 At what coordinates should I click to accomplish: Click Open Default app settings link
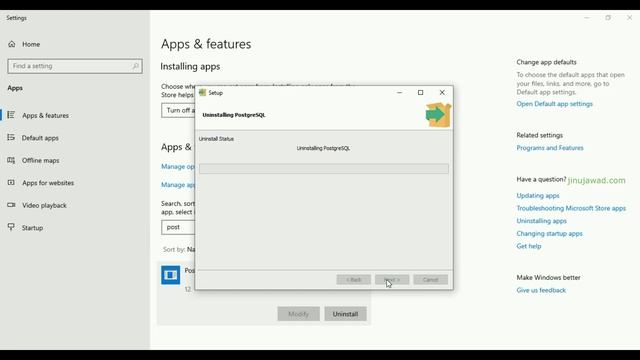pos(554,104)
